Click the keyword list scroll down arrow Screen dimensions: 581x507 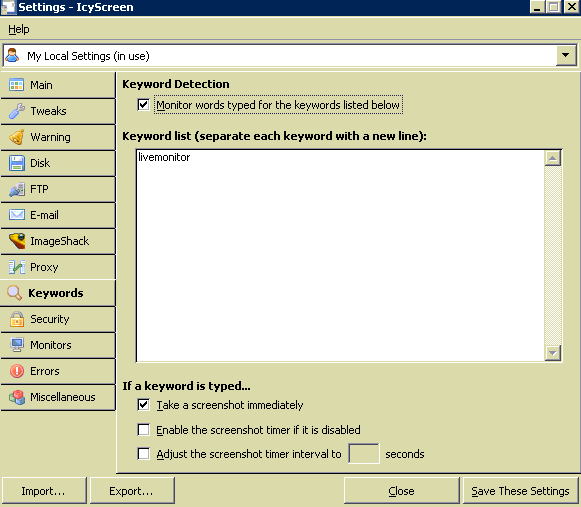(552, 353)
